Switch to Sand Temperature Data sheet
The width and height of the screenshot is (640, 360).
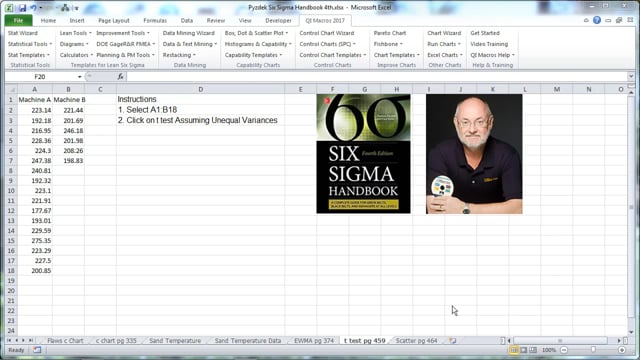coord(248,340)
